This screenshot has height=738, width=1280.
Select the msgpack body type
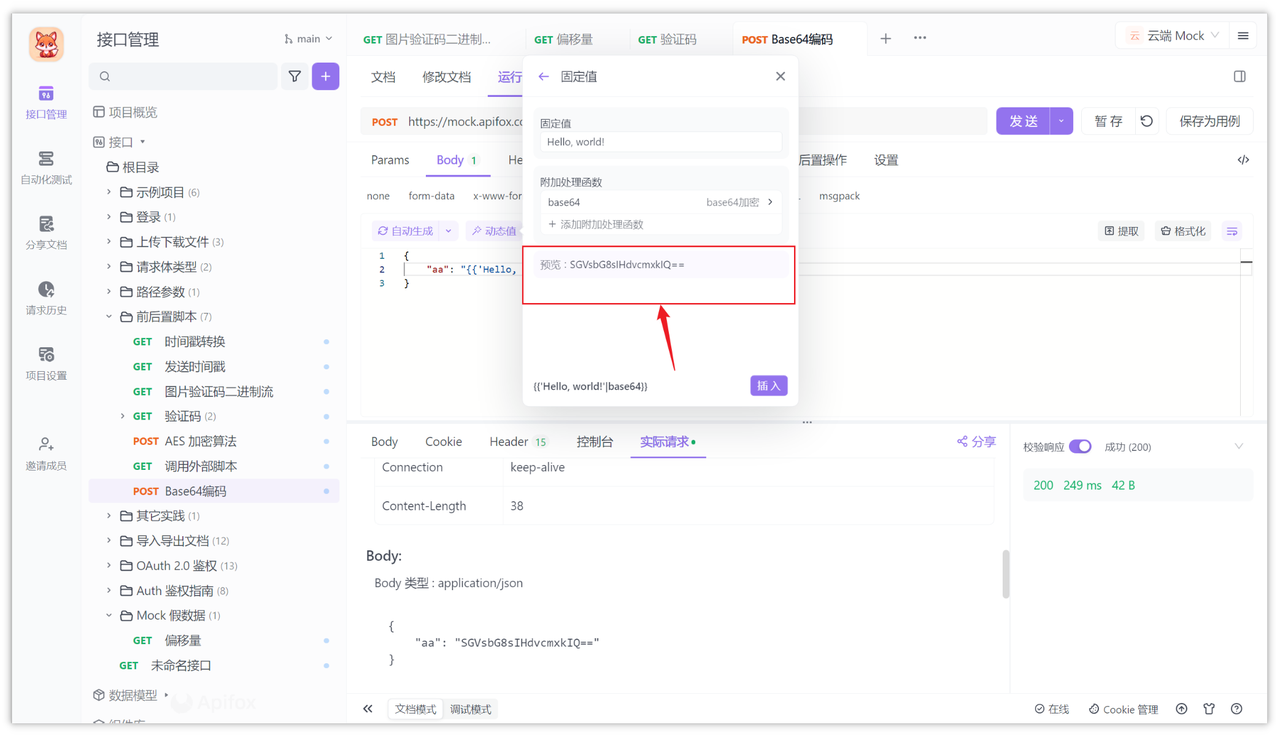(x=839, y=196)
